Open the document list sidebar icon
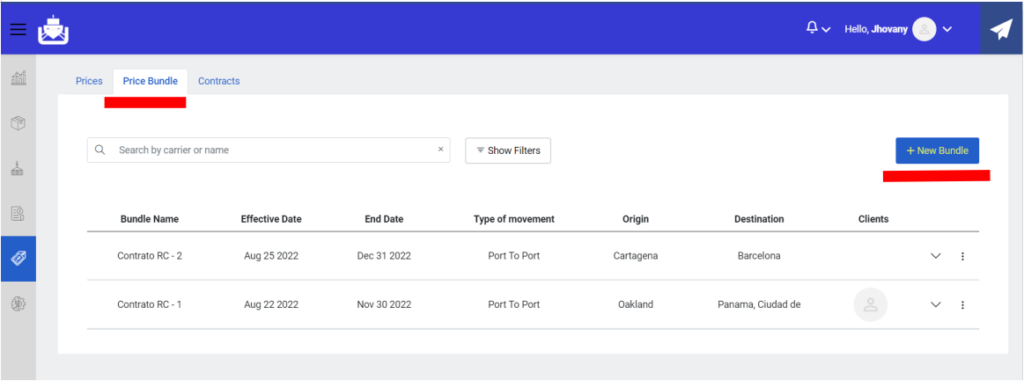Image resolution: width=1024 pixels, height=381 pixels. [x=19, y=213]
